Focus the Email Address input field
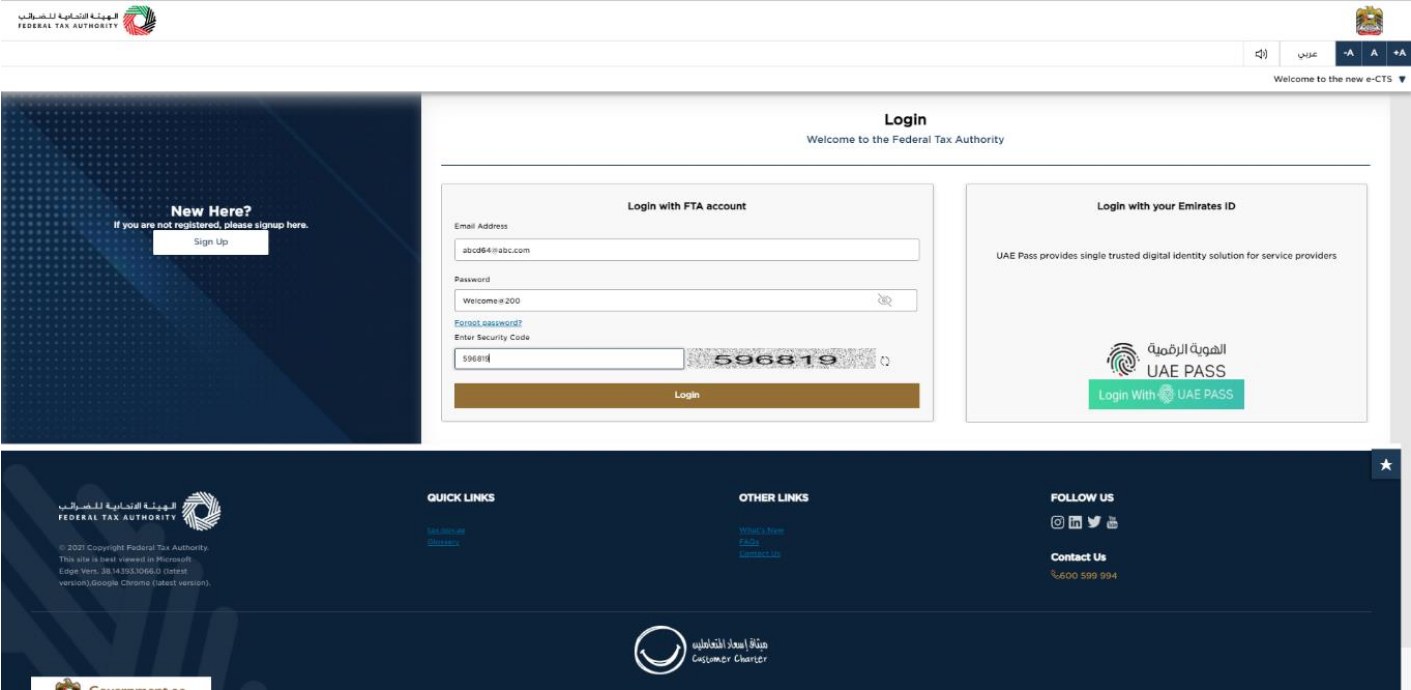Image resolution: width=1411 pixels, height=690 pixels. coord(686,250)
